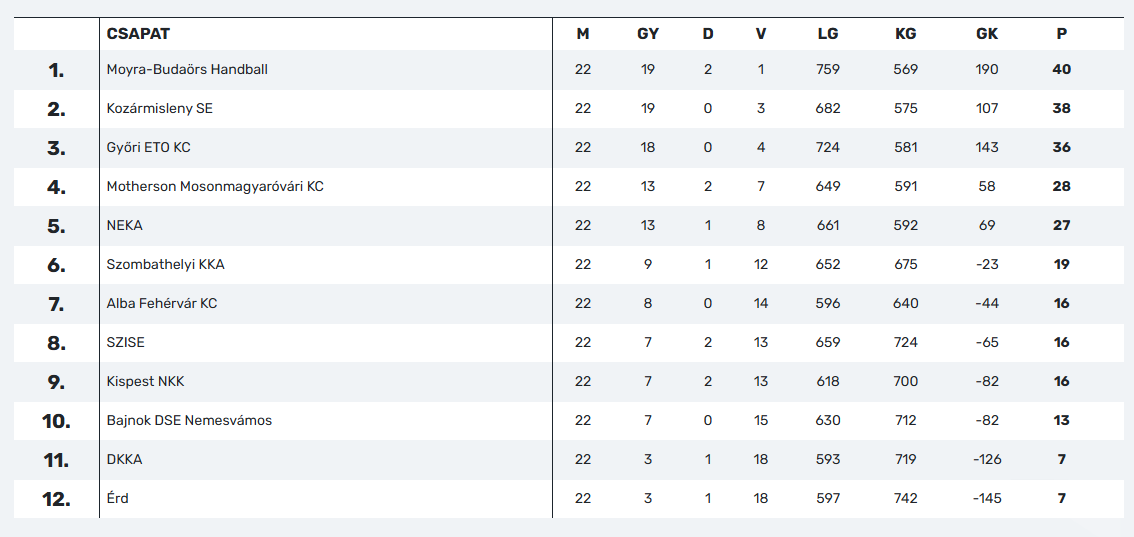
Task: Select the GK goal difference header
Action: coord(986,33)
